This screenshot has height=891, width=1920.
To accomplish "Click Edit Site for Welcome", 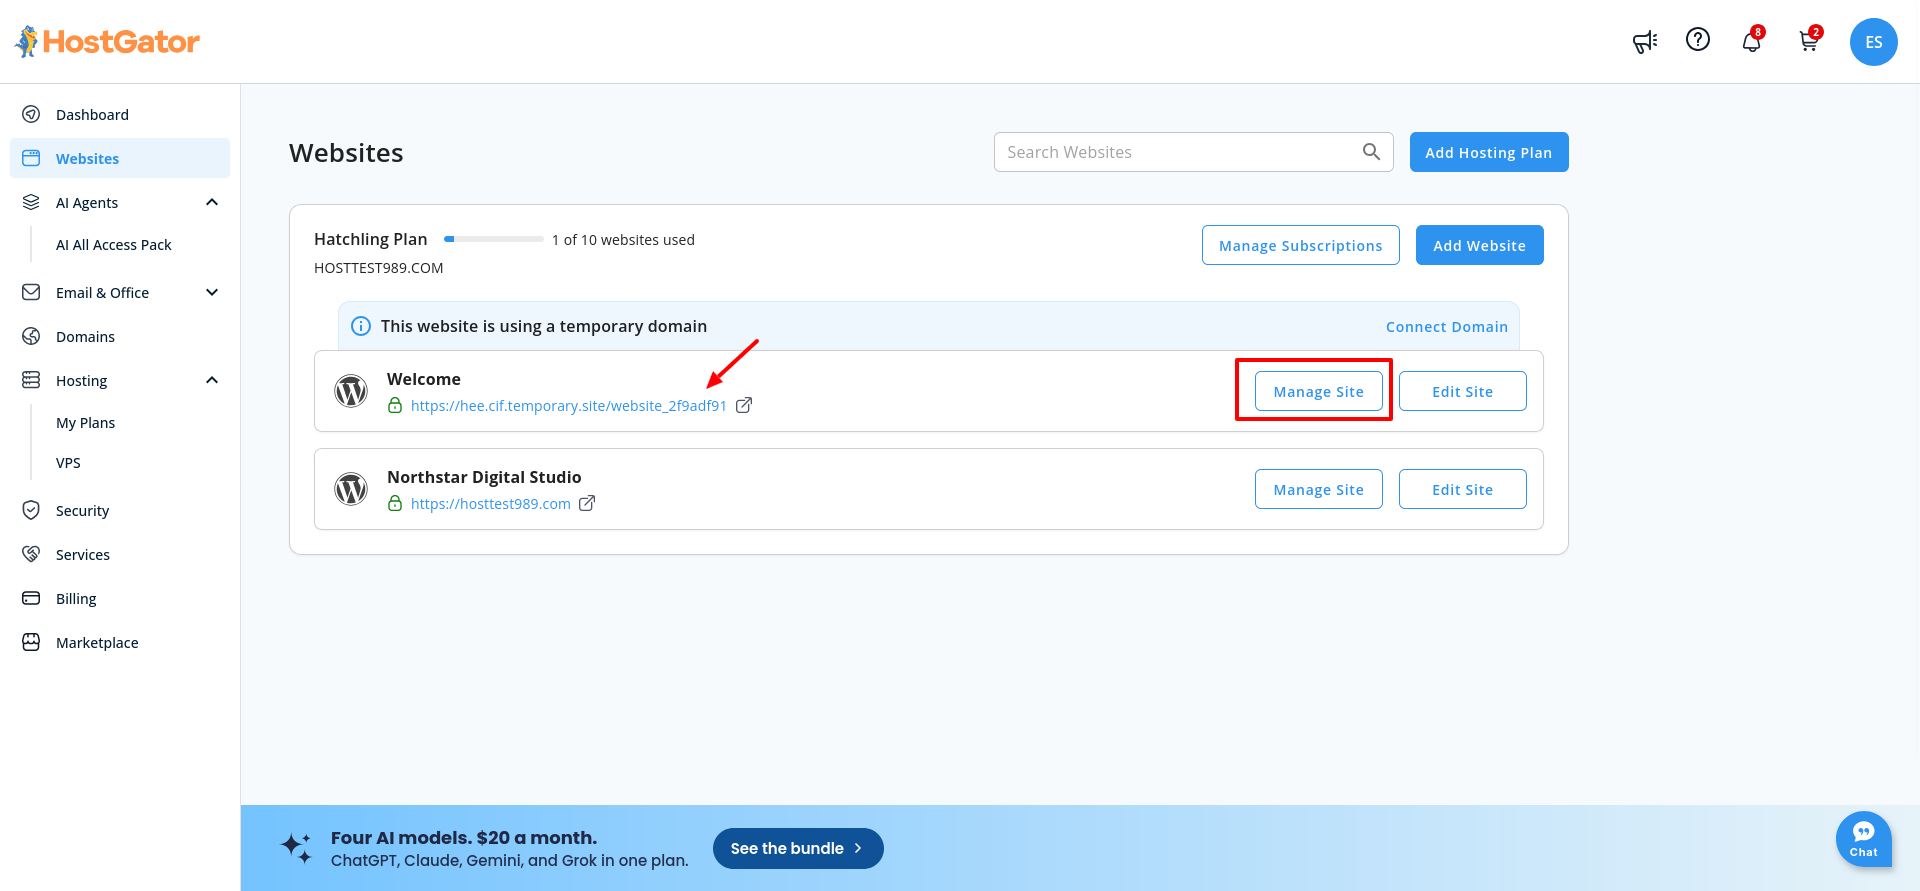I will point(1463,391).
